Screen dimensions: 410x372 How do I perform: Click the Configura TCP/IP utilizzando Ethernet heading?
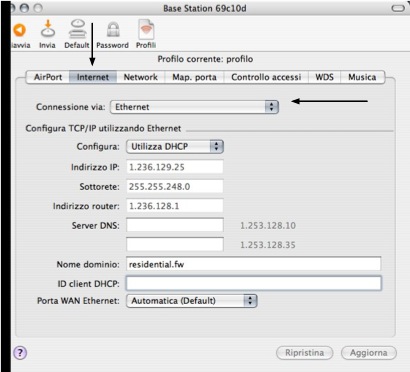(103, 128)
